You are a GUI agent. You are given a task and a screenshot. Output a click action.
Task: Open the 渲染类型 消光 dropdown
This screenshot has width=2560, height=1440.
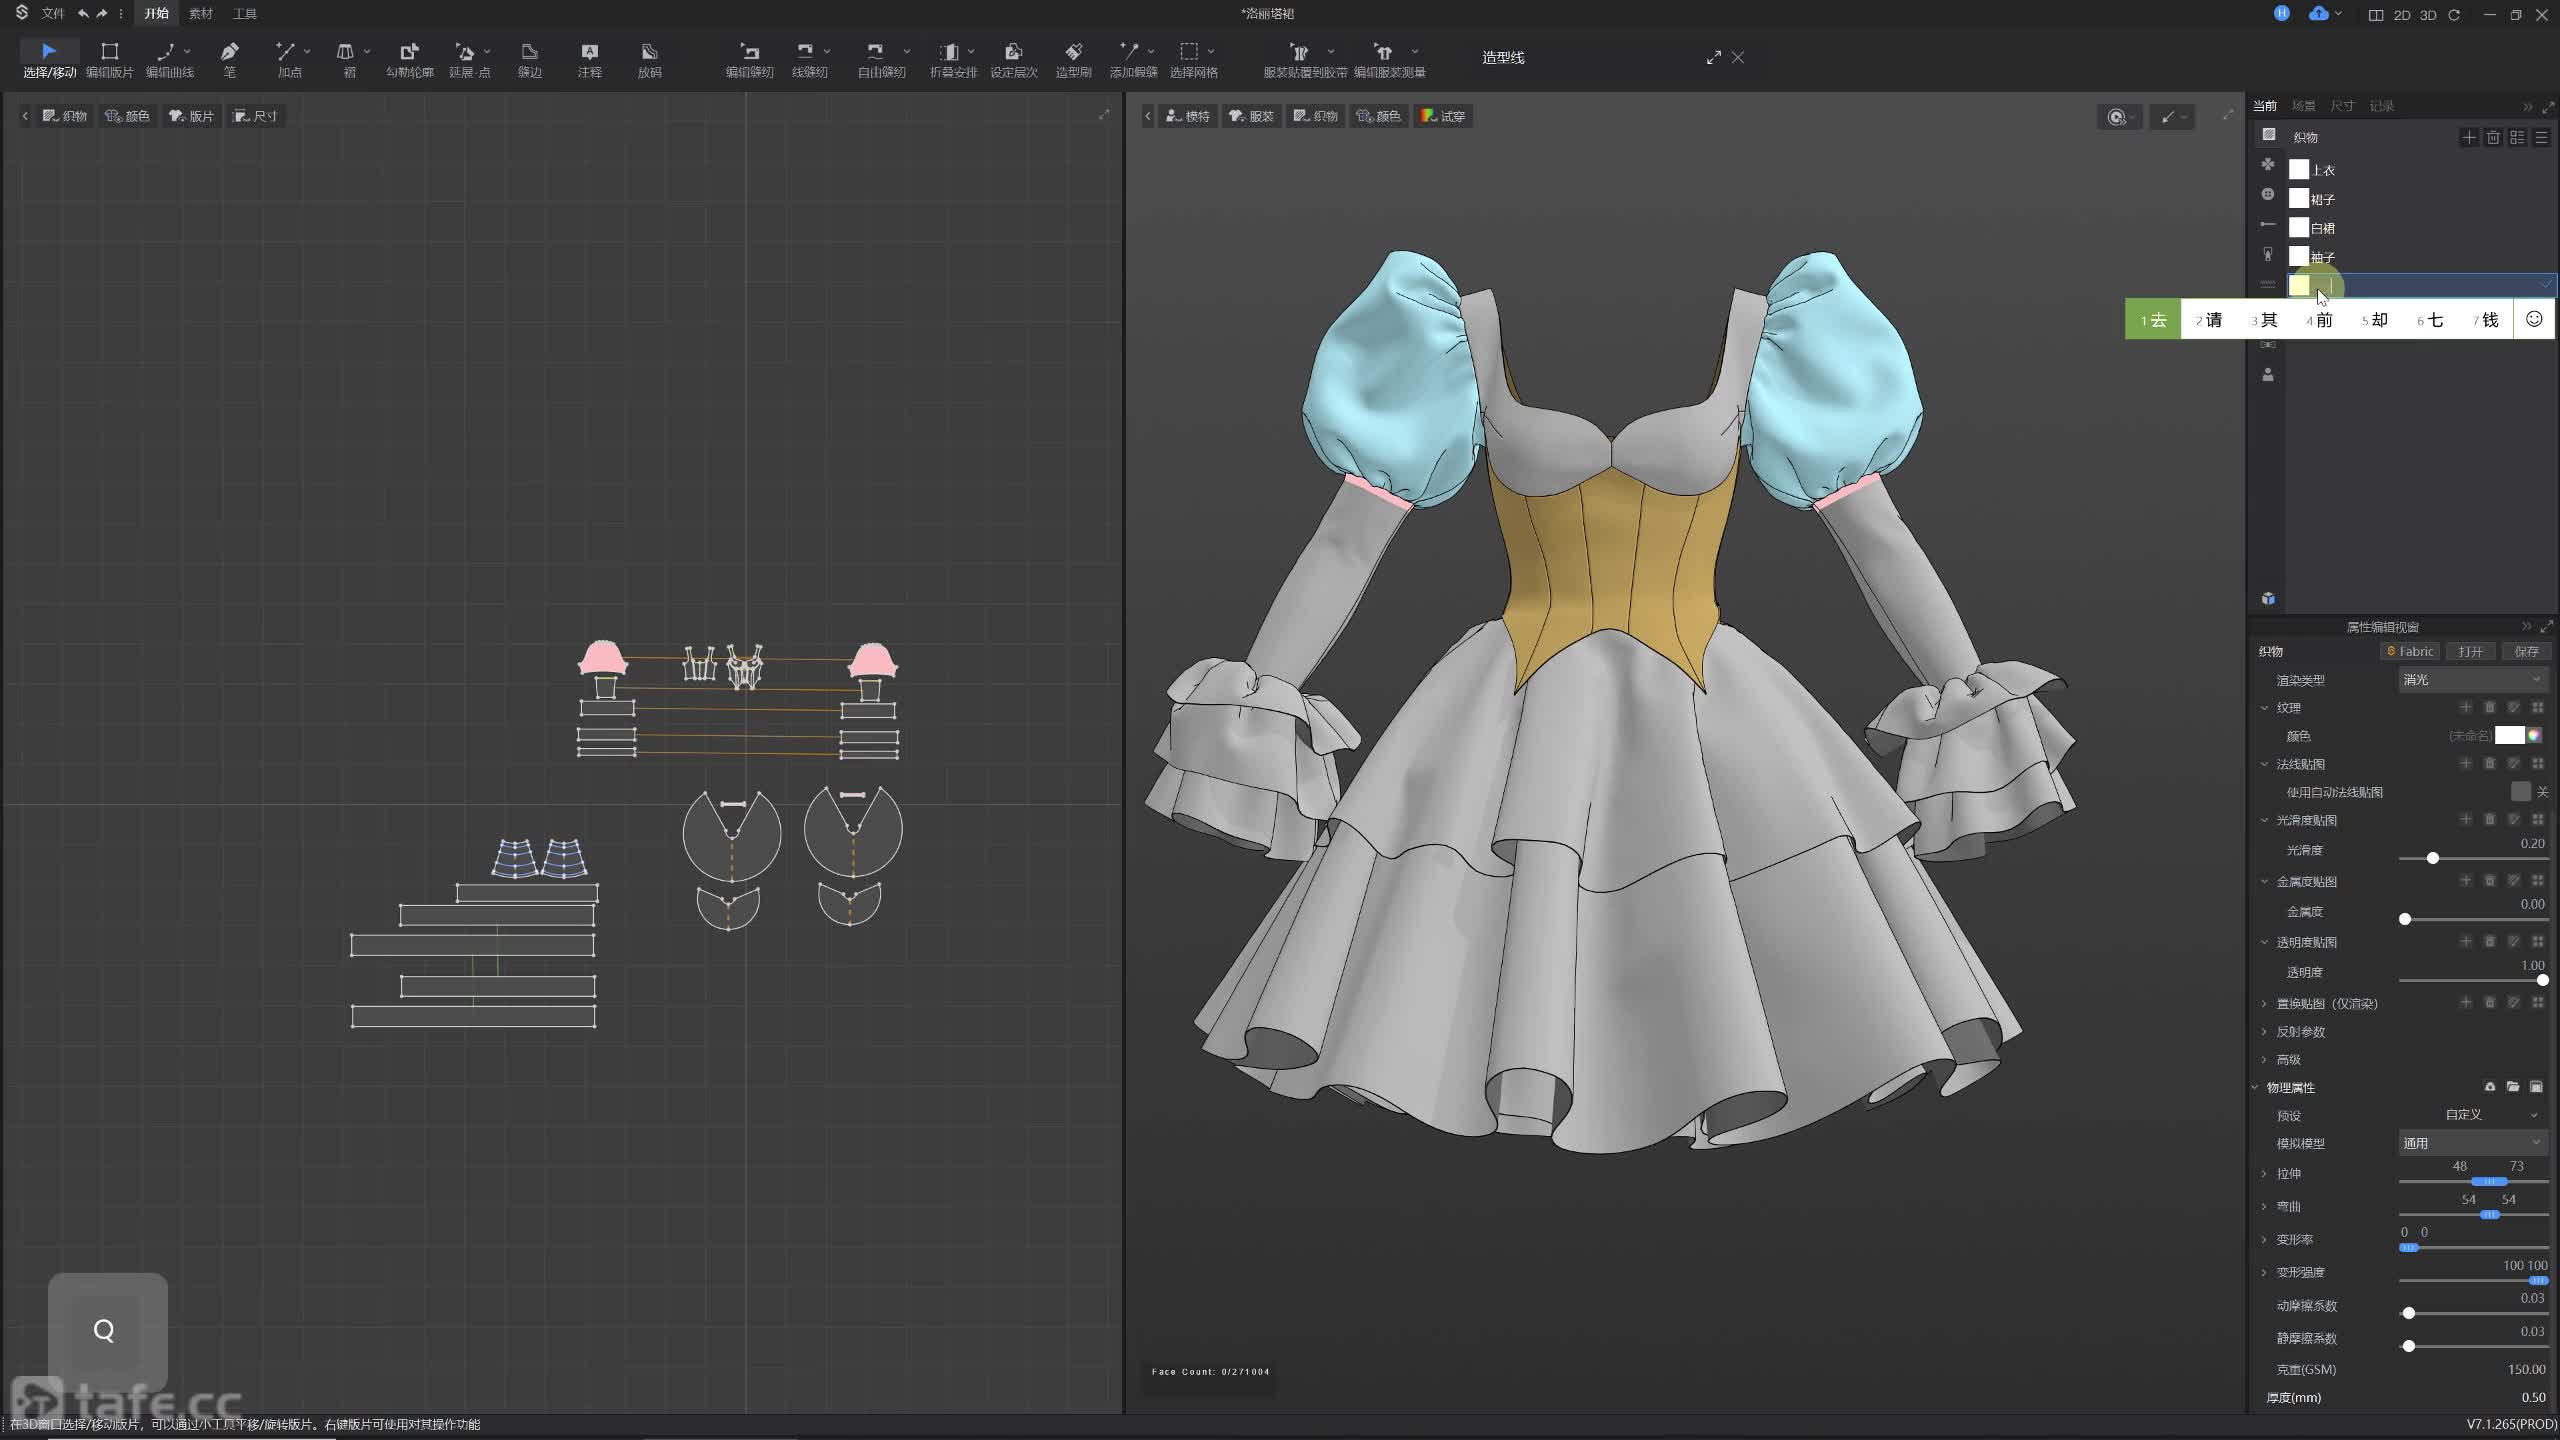coord(2472,679)
